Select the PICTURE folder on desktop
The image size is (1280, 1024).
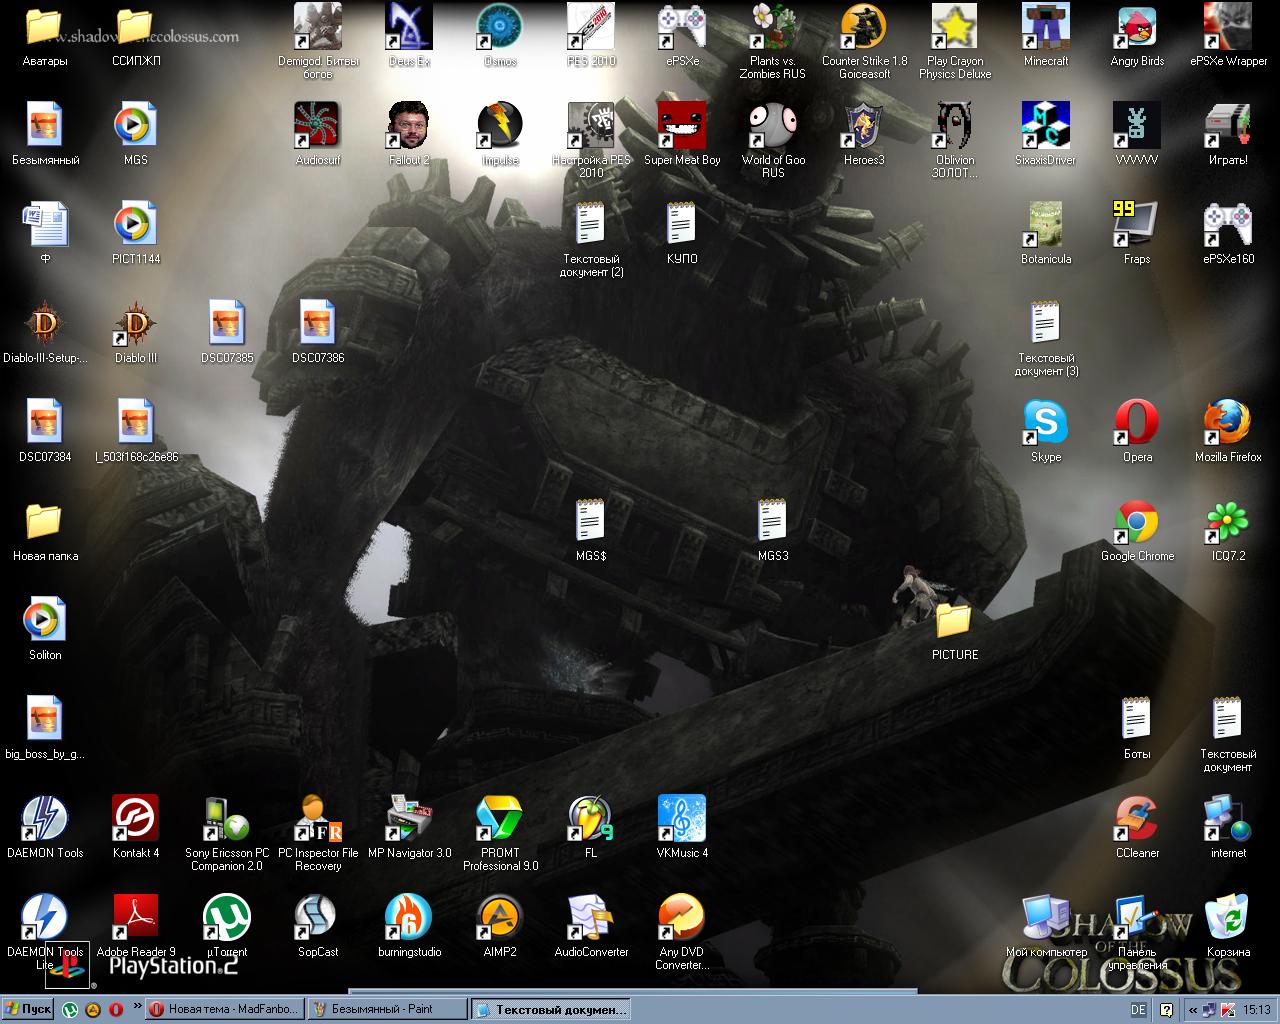point(955,622)
